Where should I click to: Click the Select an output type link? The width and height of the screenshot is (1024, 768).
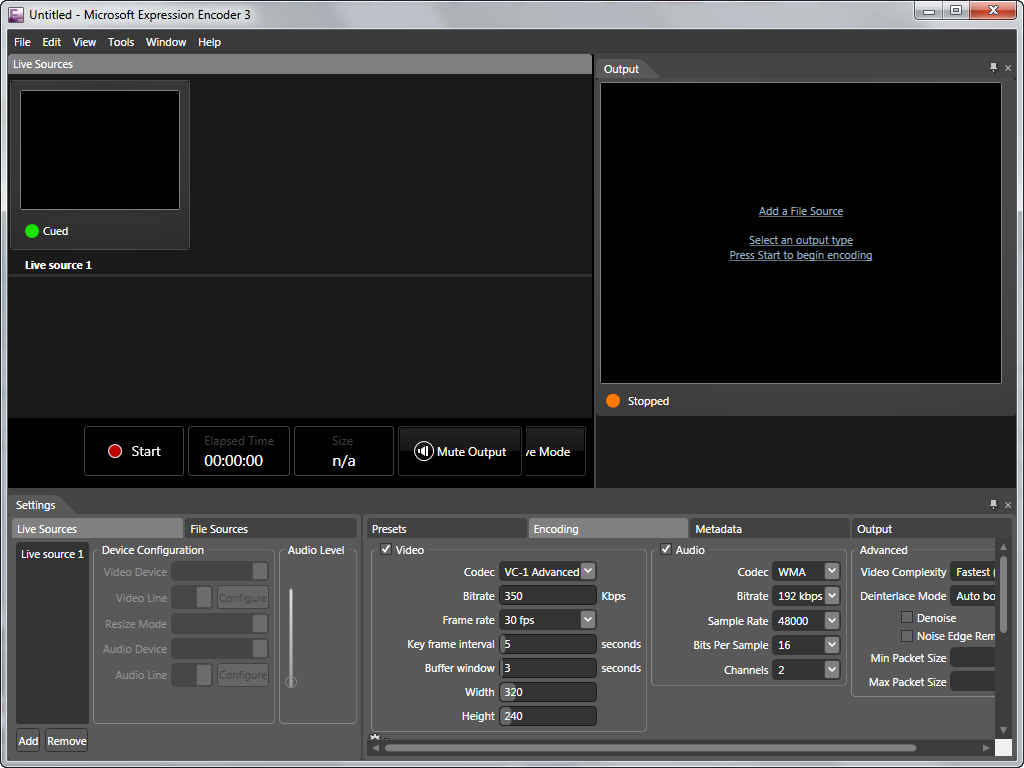coord(801,240)
